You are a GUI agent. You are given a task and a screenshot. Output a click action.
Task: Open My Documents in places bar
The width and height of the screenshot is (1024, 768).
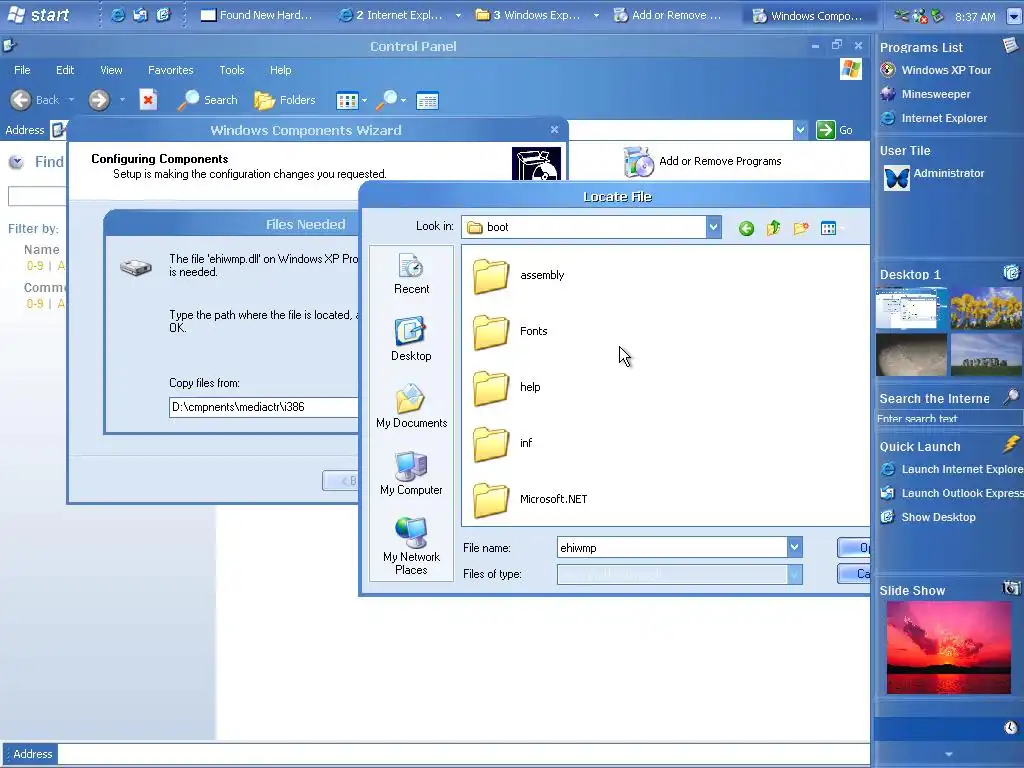(411, 406)
